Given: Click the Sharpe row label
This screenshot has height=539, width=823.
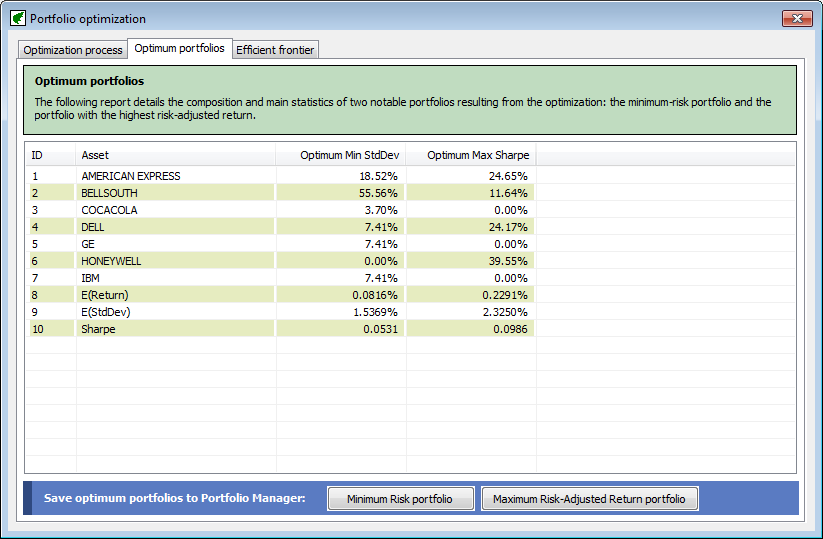Looking at the screenshot, I should (x=98, y=329).
